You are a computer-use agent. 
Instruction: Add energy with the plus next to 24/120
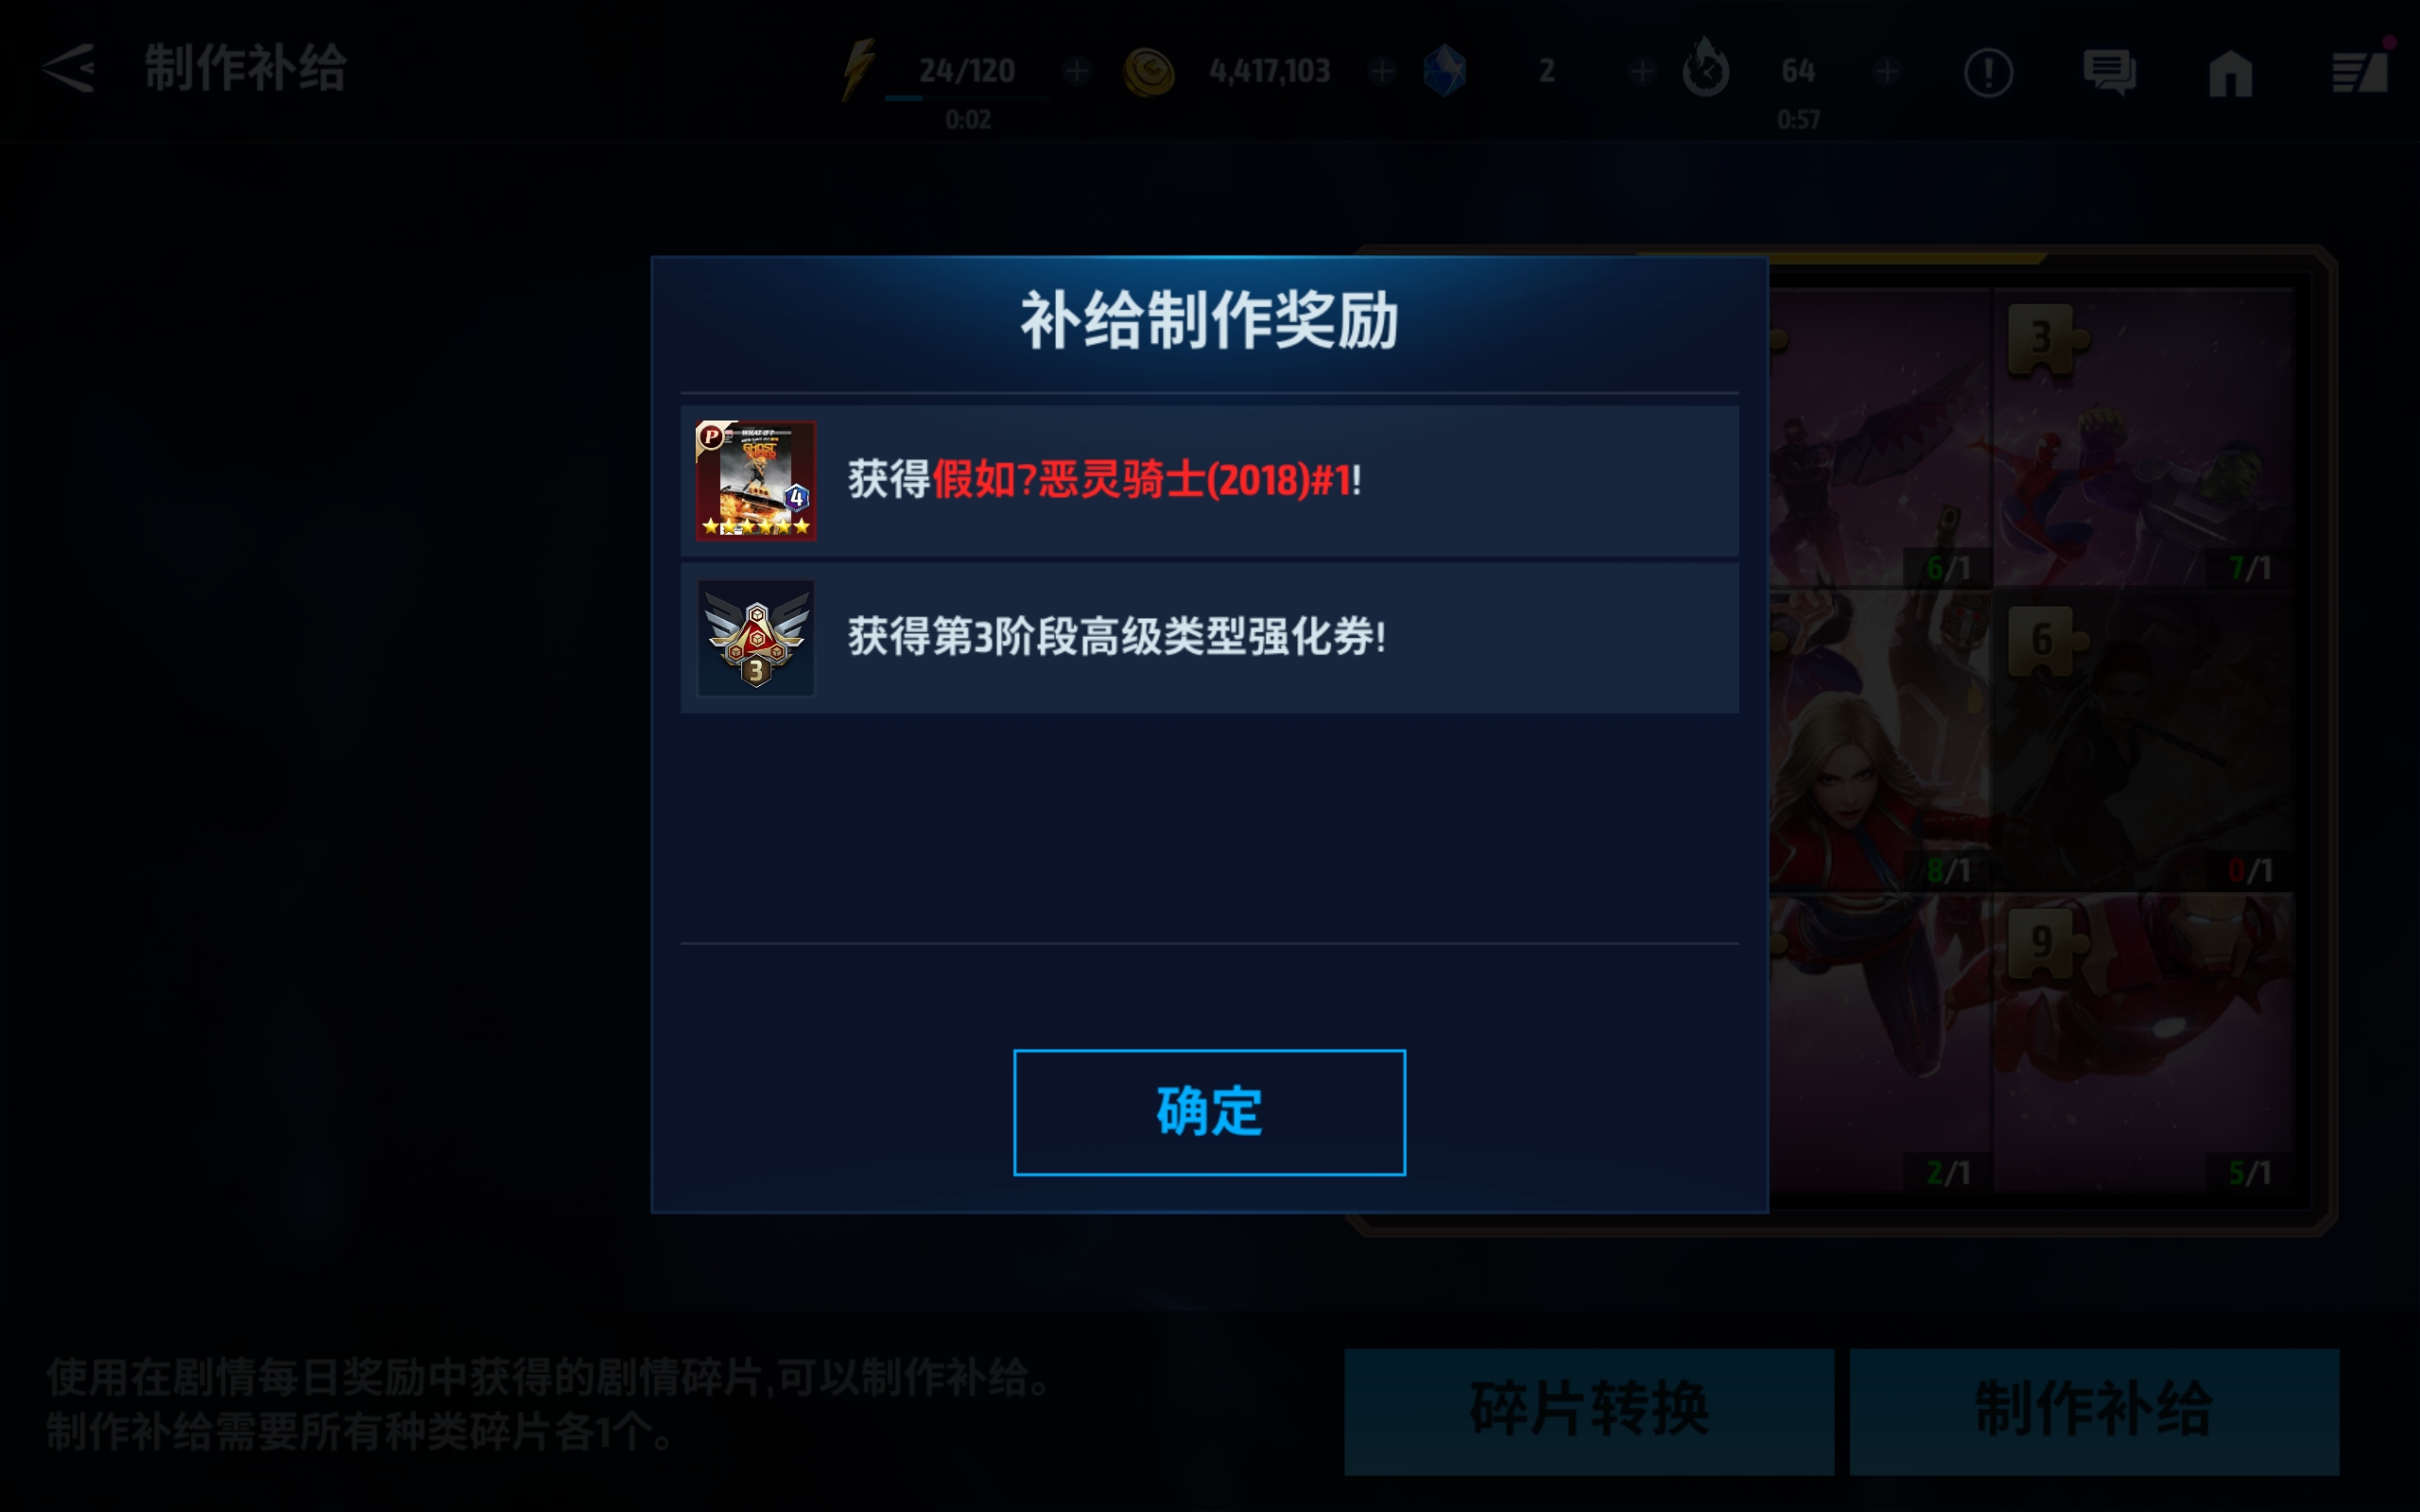coord(1077,71)
